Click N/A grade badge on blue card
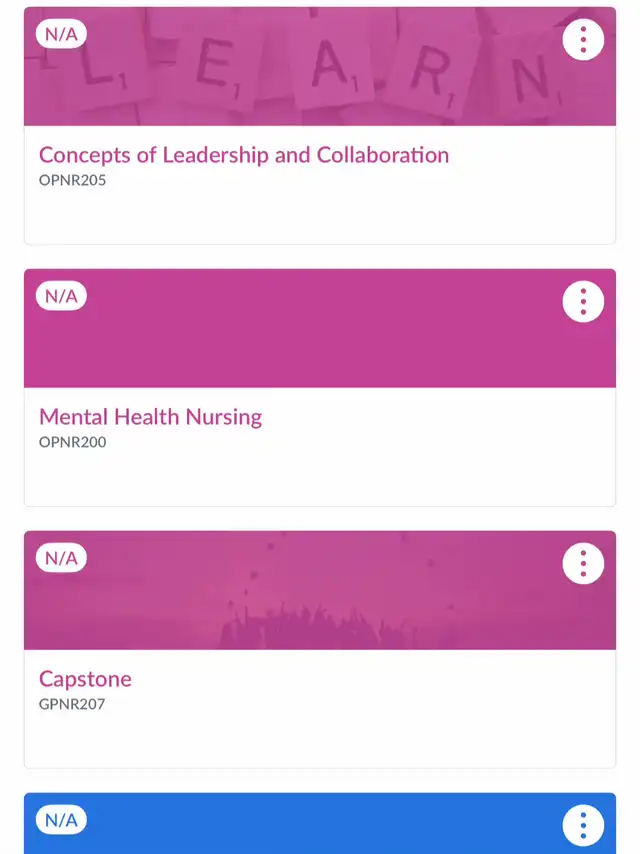The width and height of the screenshot is (640, 854). coord(61,820)
